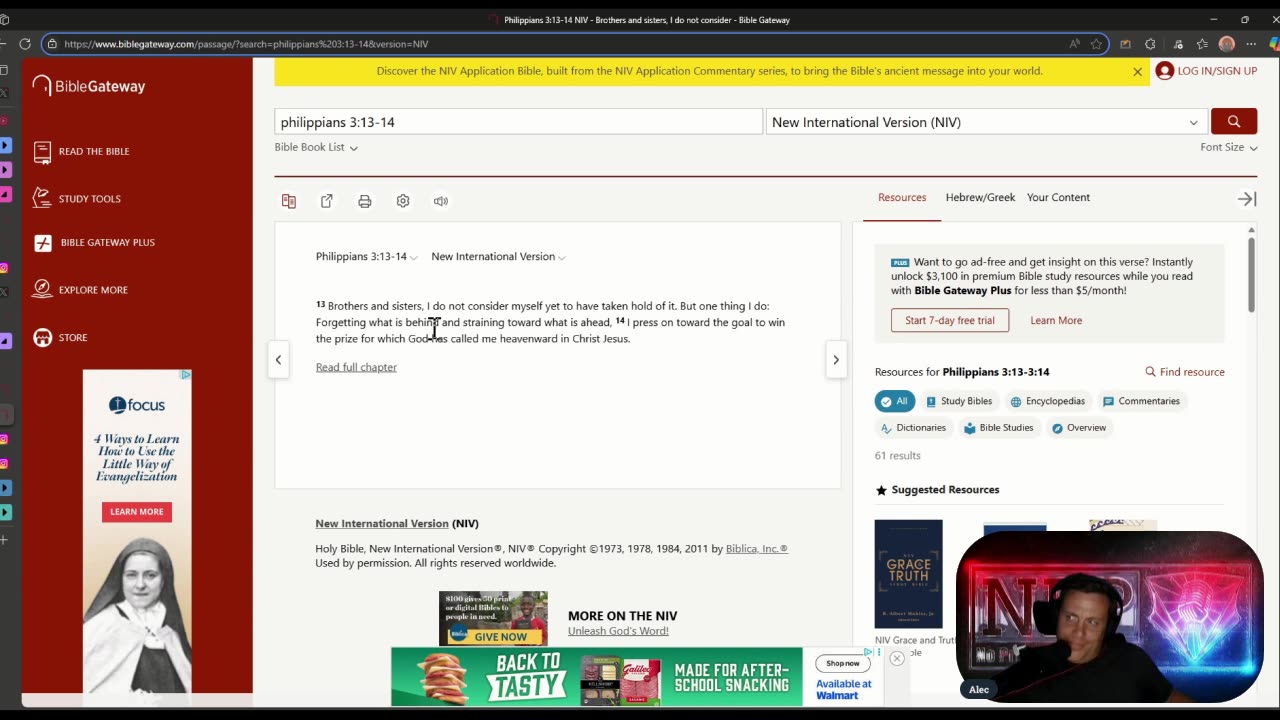
Task: Close the bottom snack advertisement
Action: [897, 658]
